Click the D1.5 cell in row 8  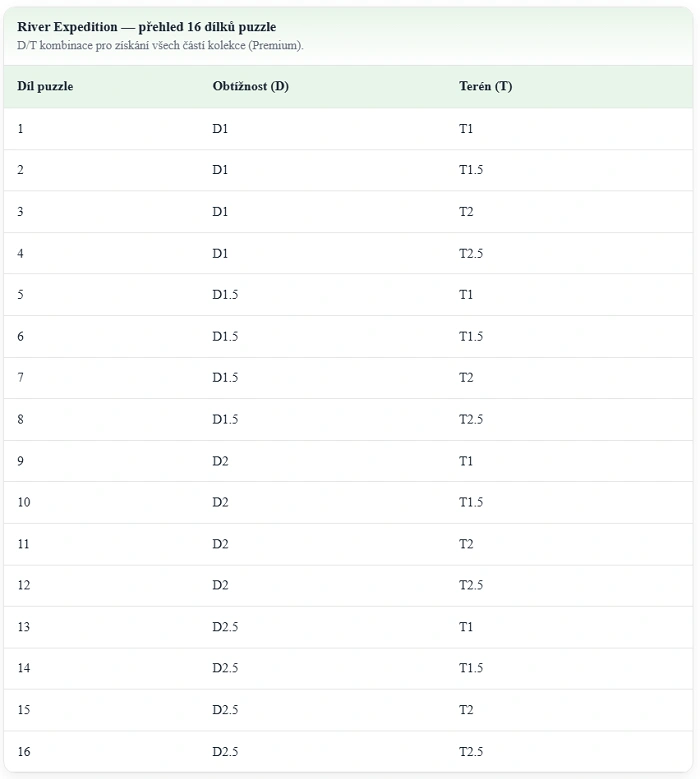click(225, 420)
